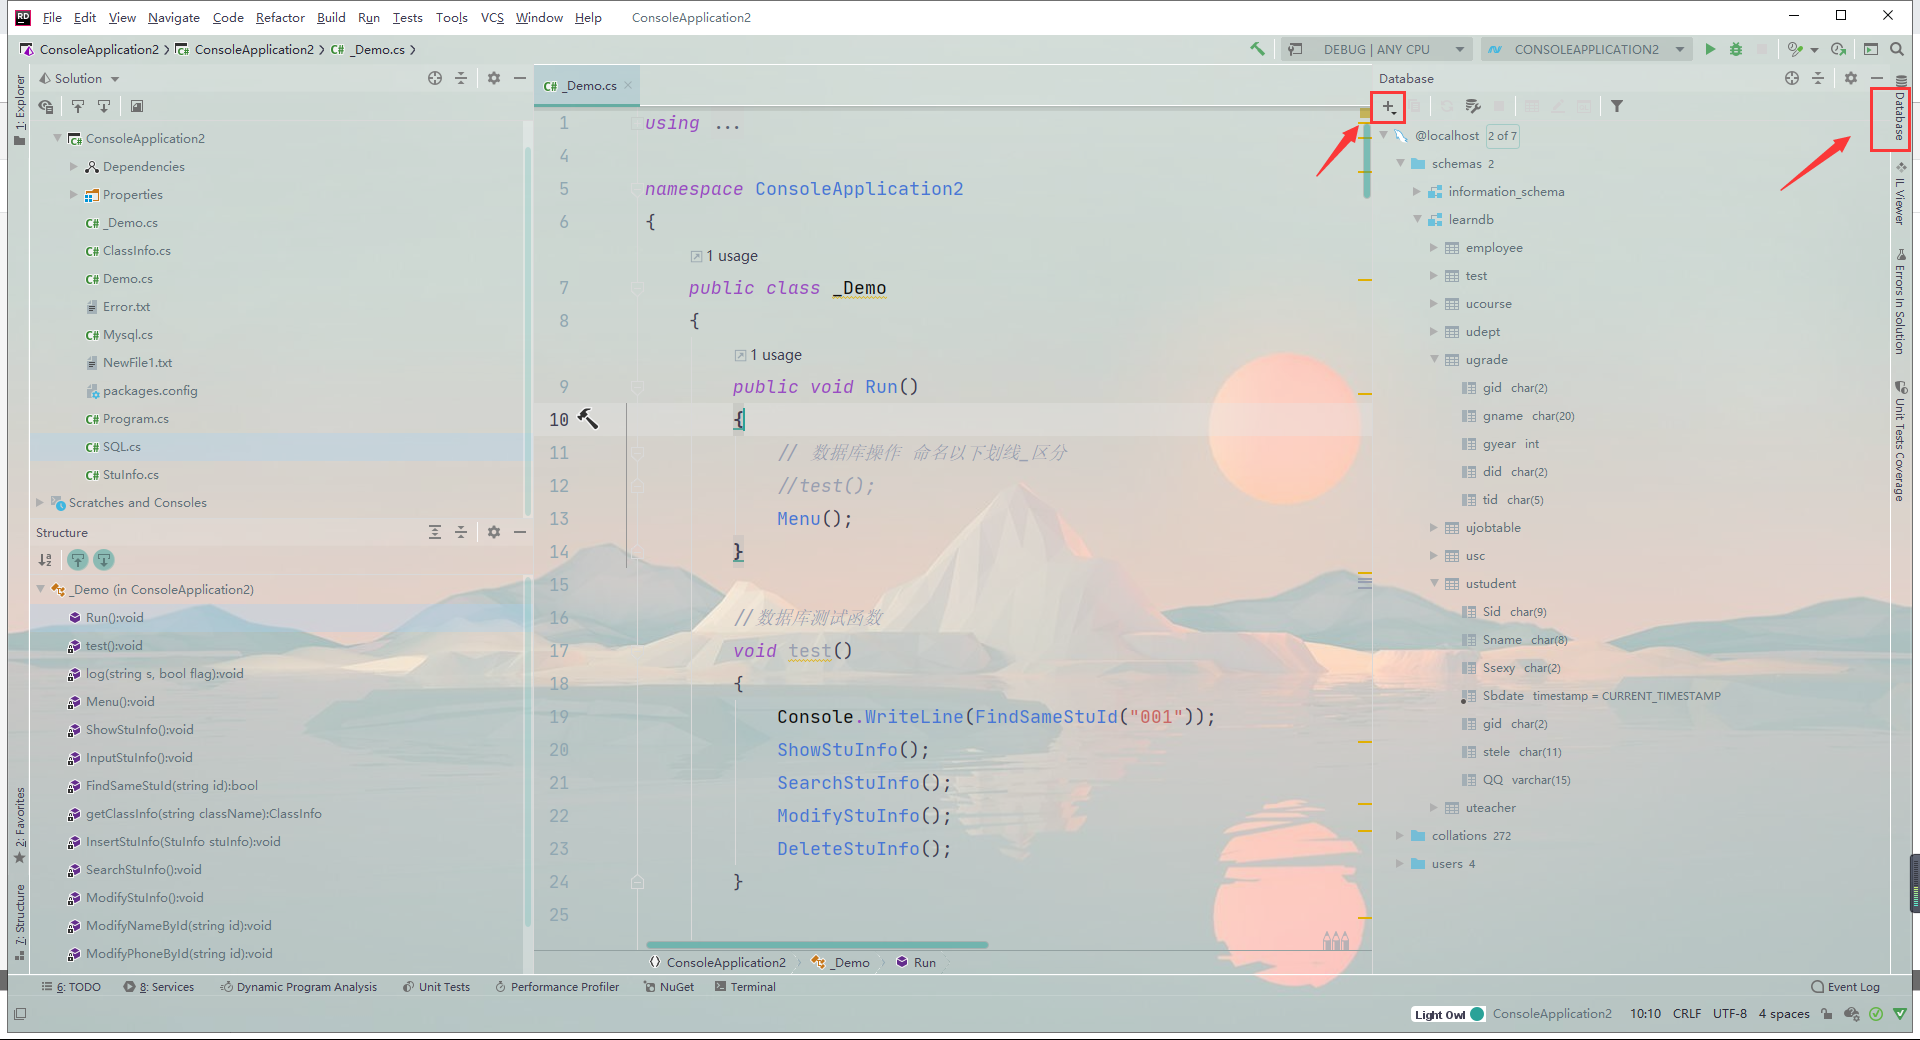Open the Event Log
1920x1040 pixels.
coord(1852,986)
